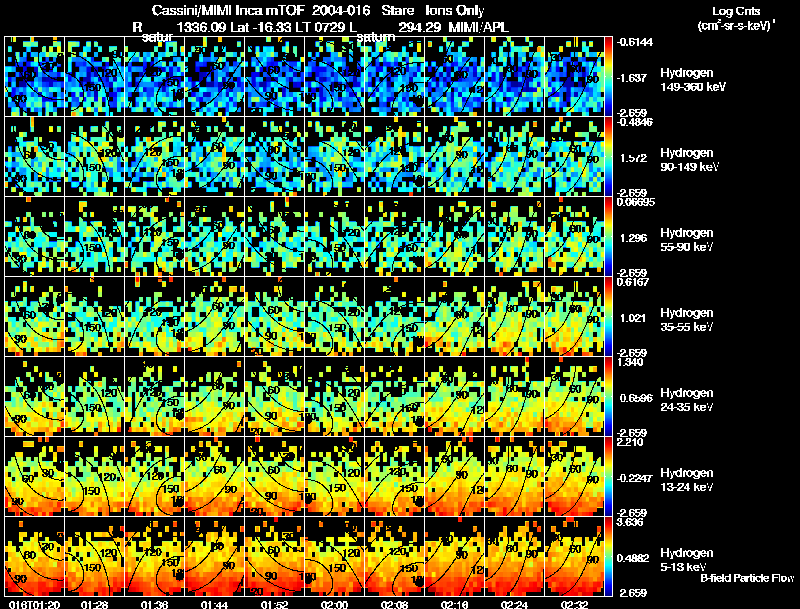Select the radial distance value '1336.09'
The image size is (800, 609).
click(201, 27)
